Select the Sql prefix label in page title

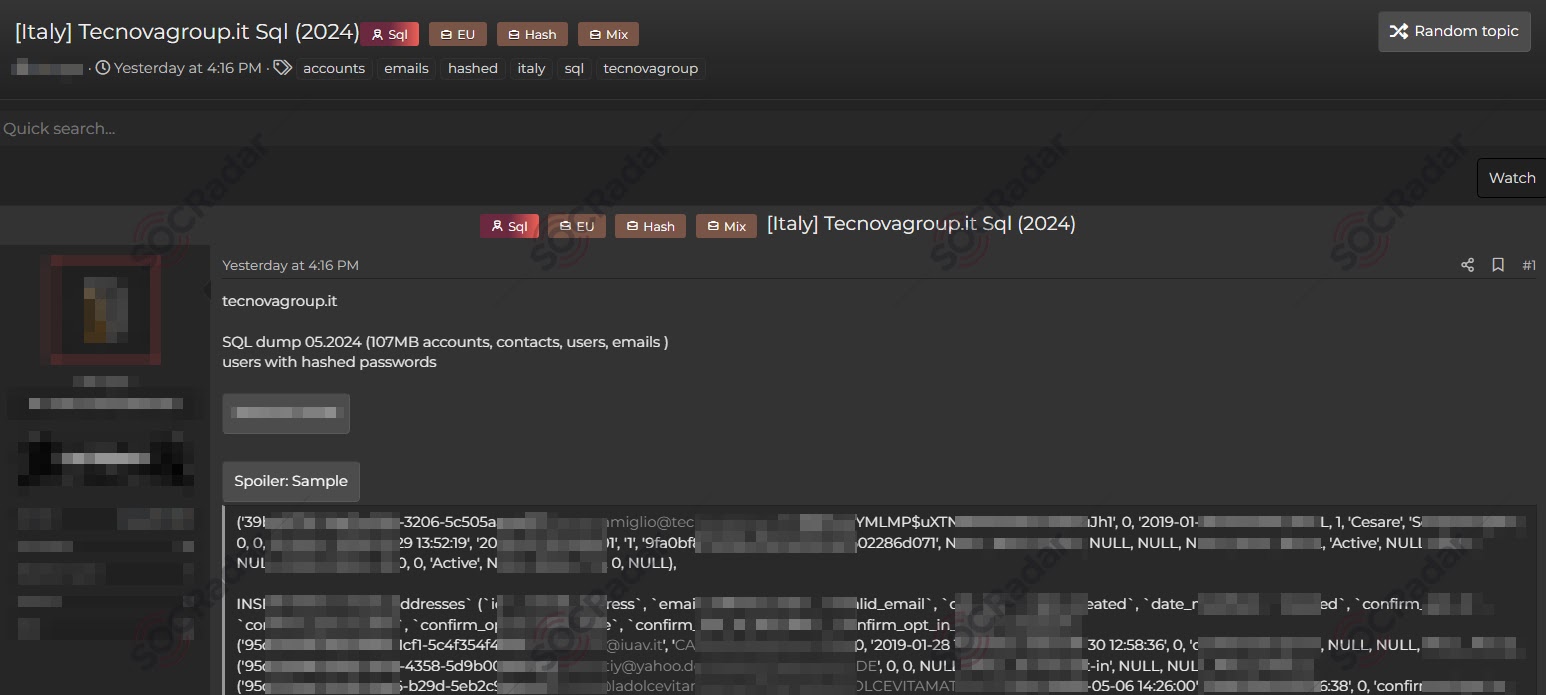[390, 34]
